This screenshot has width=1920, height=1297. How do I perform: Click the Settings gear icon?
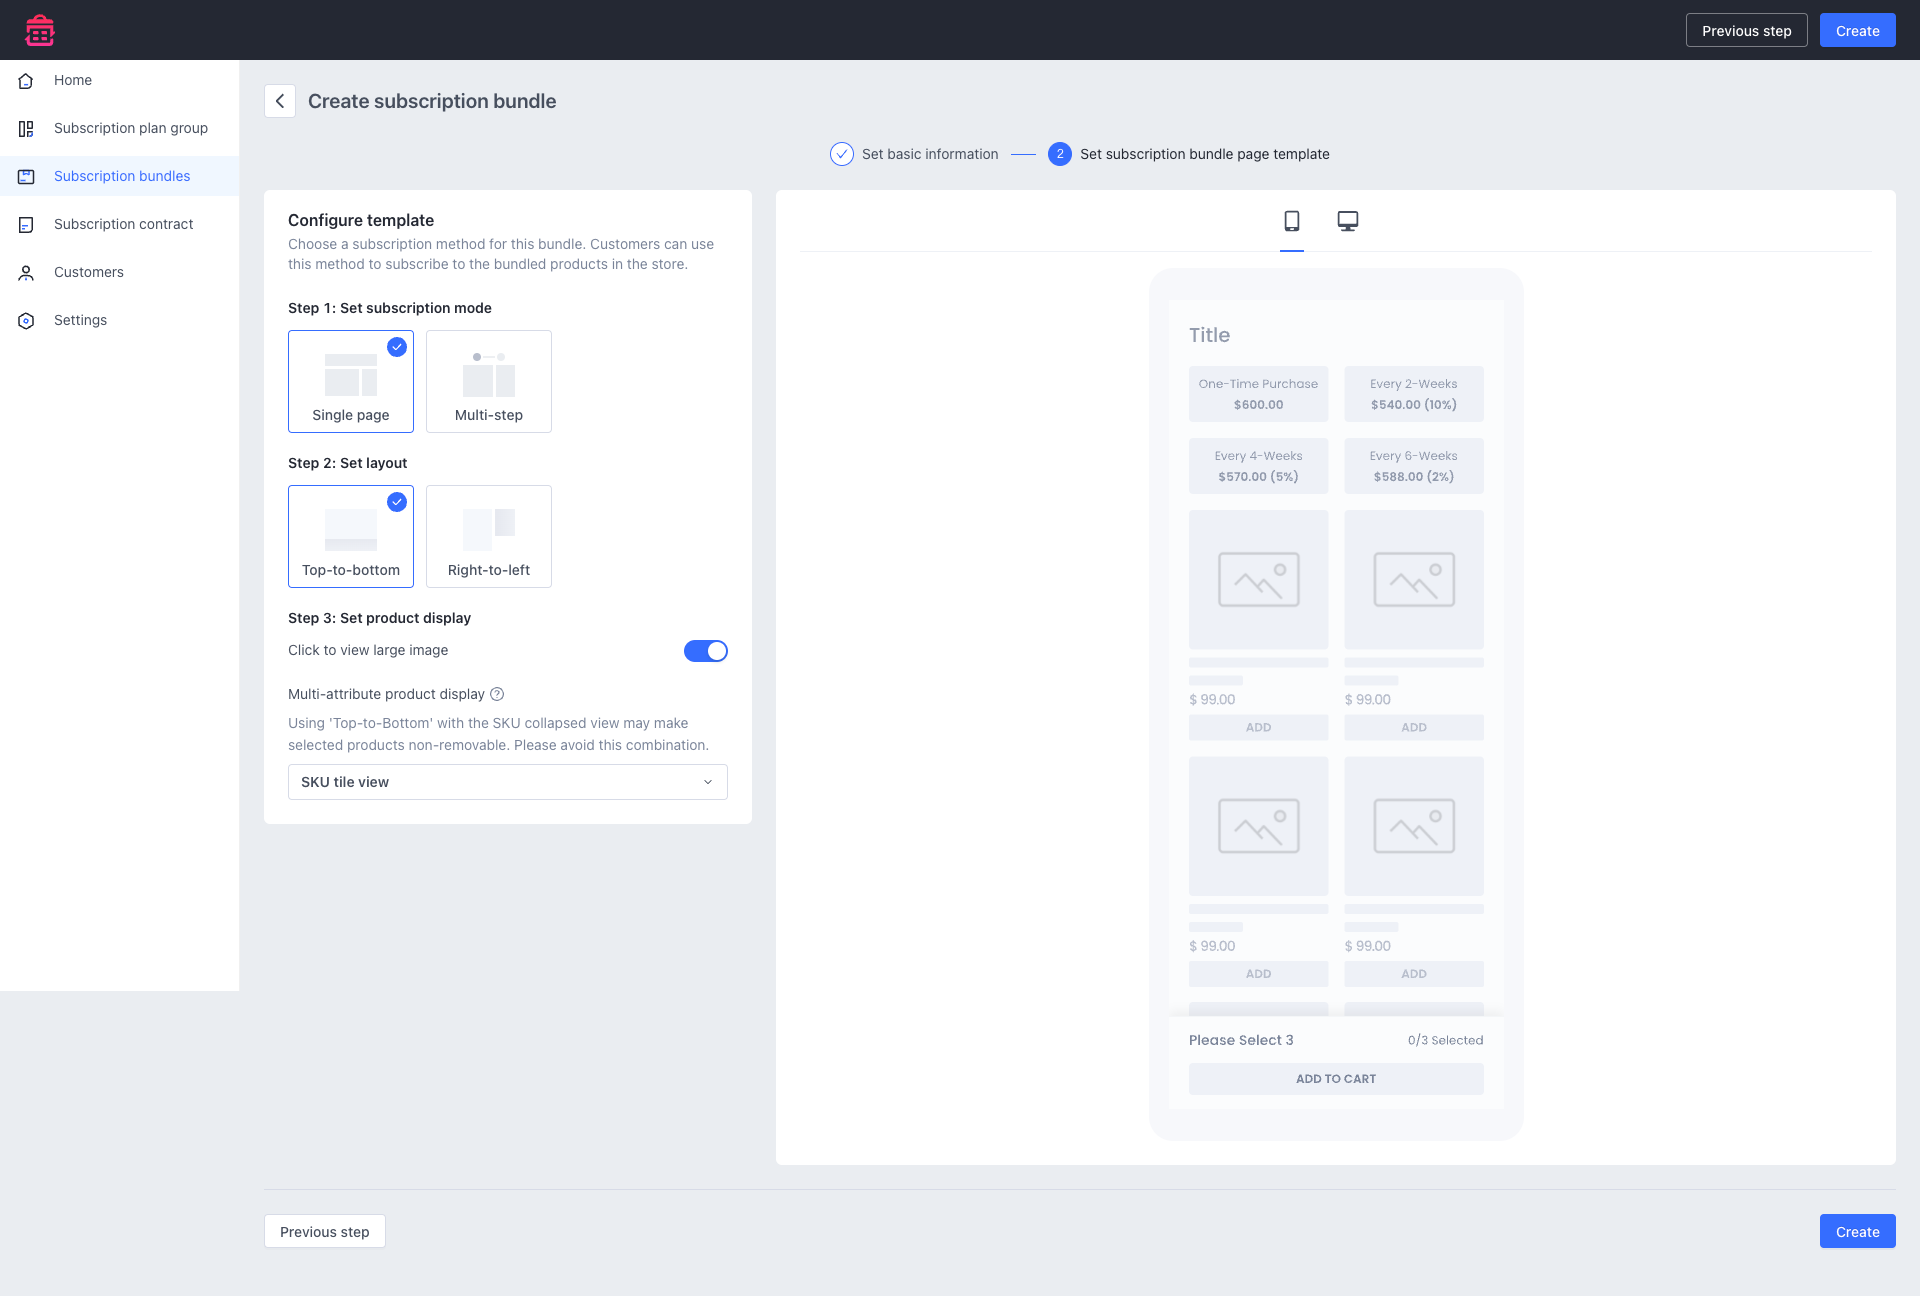[x=26, y=321]
